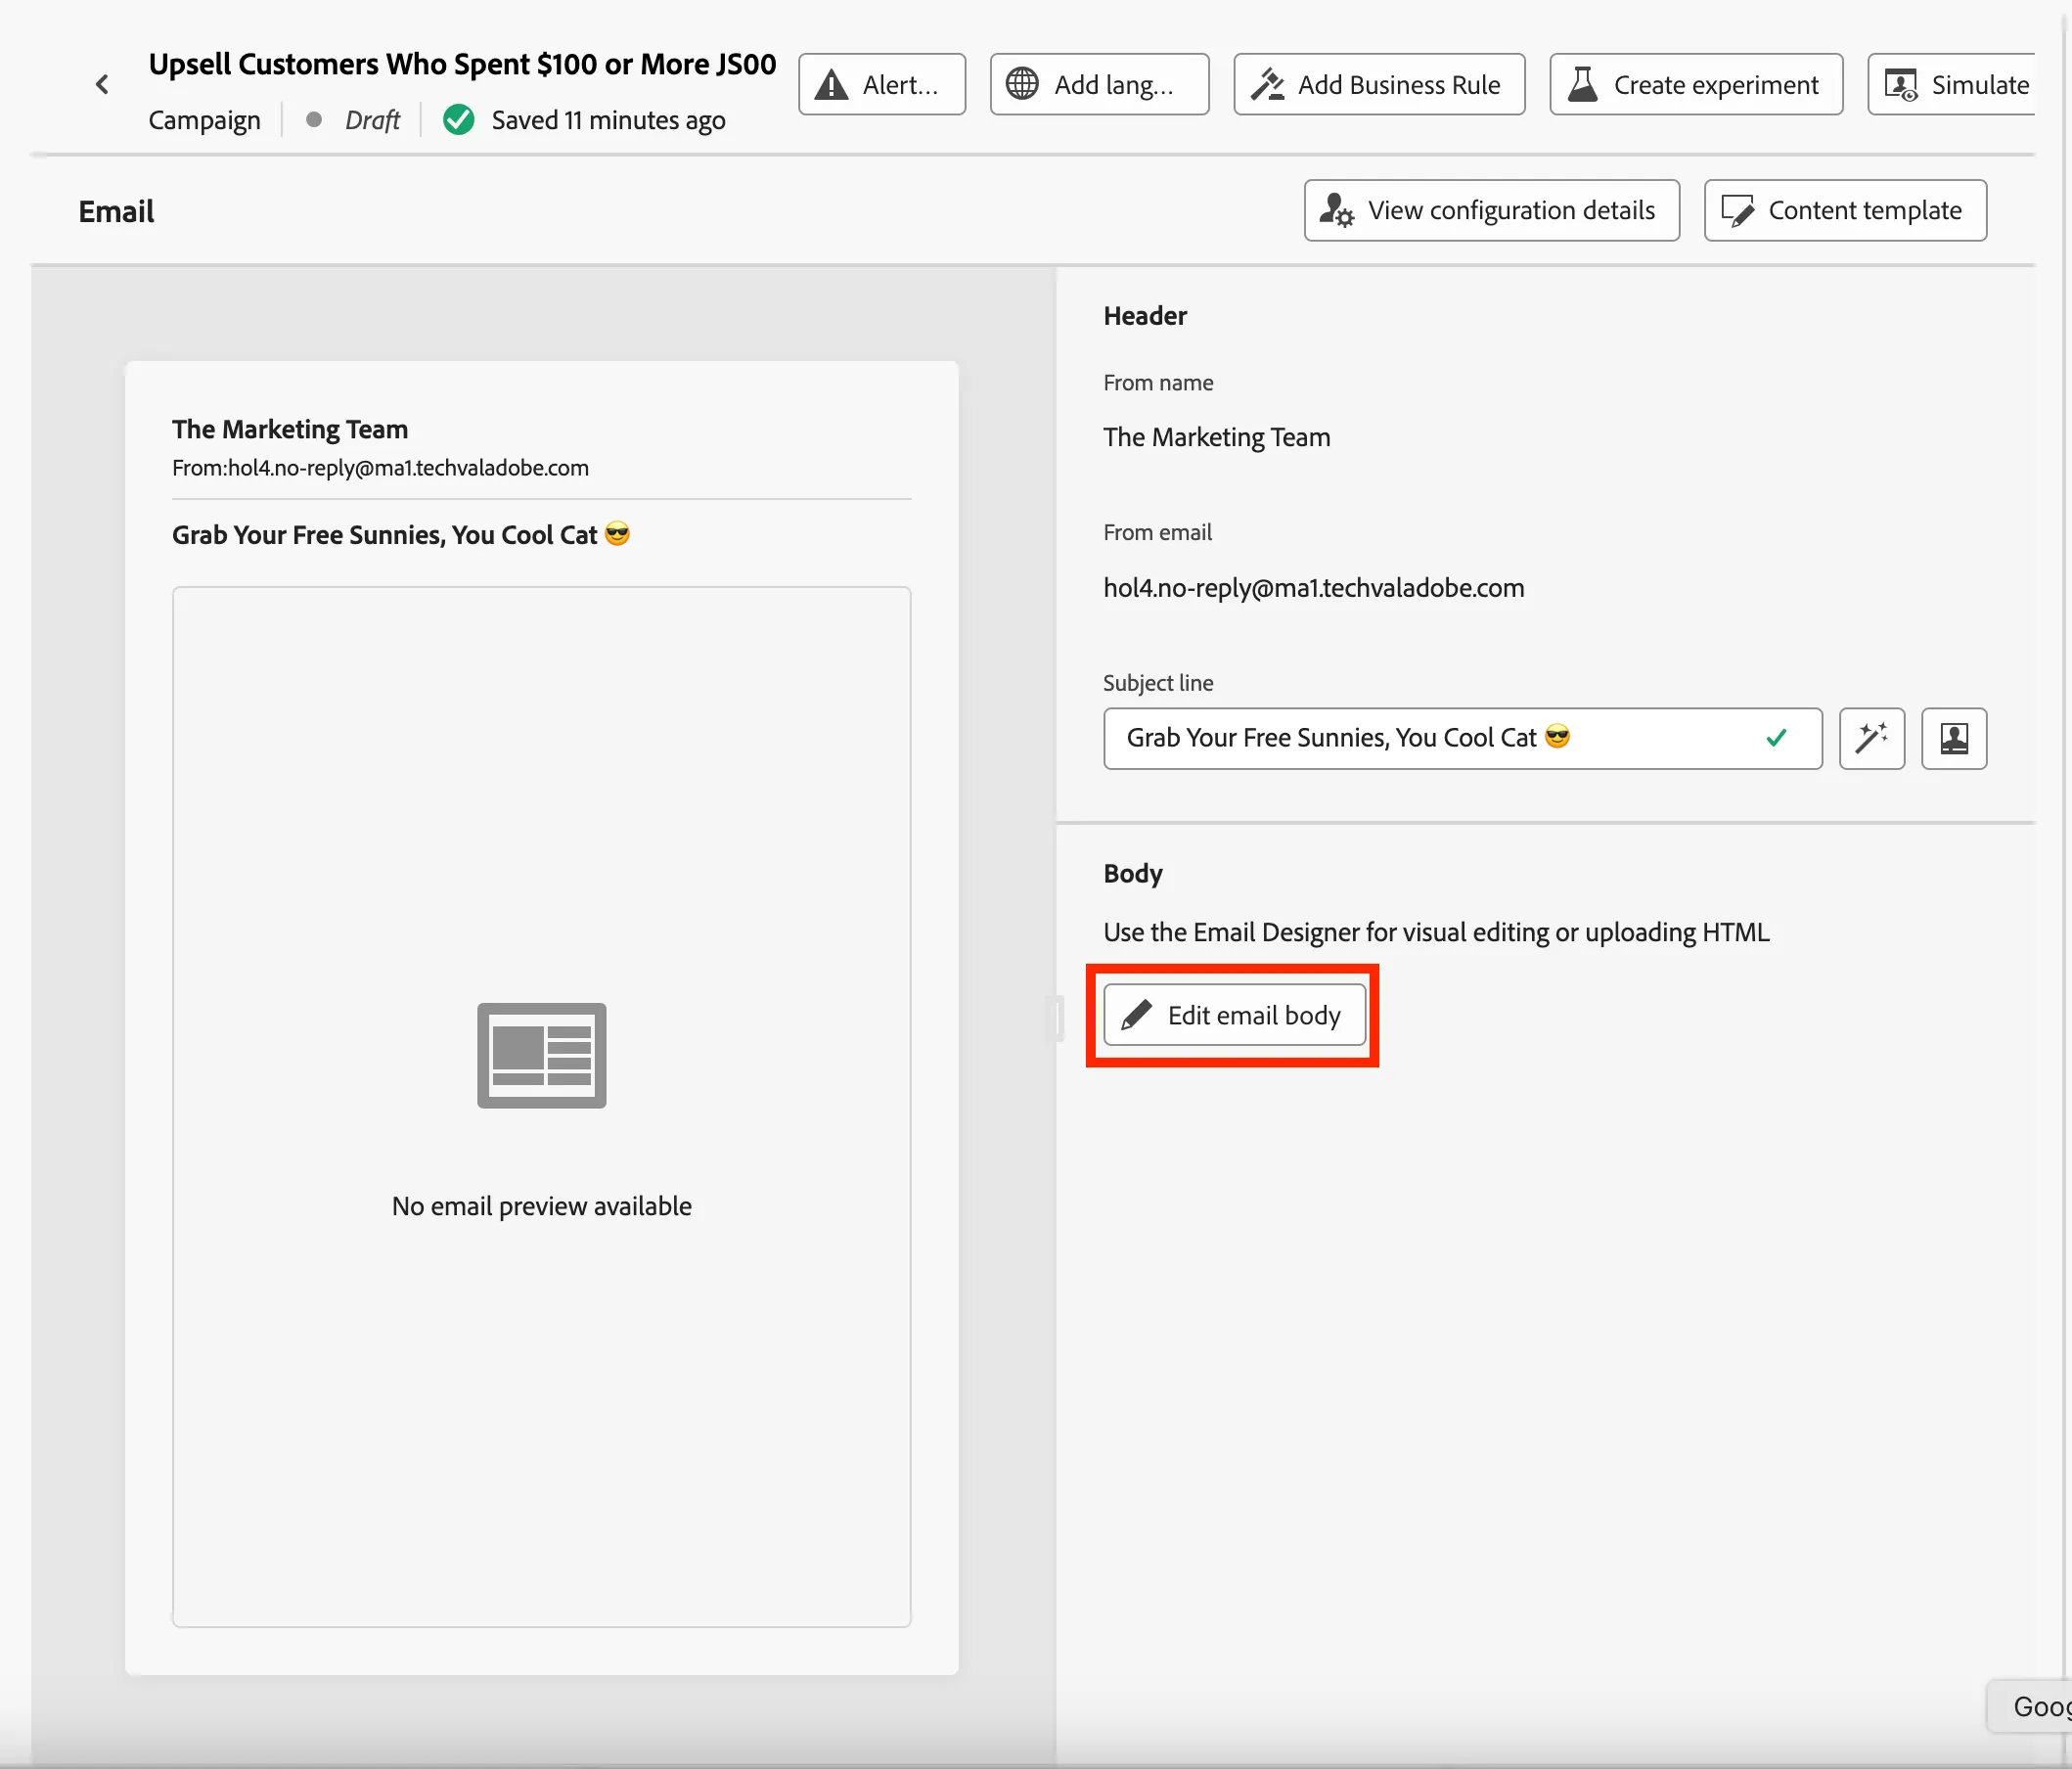Add a Business Rule via gavel button
Screen dimensions: 2072x1769
pyautogui.click(x=1379, y=85)
